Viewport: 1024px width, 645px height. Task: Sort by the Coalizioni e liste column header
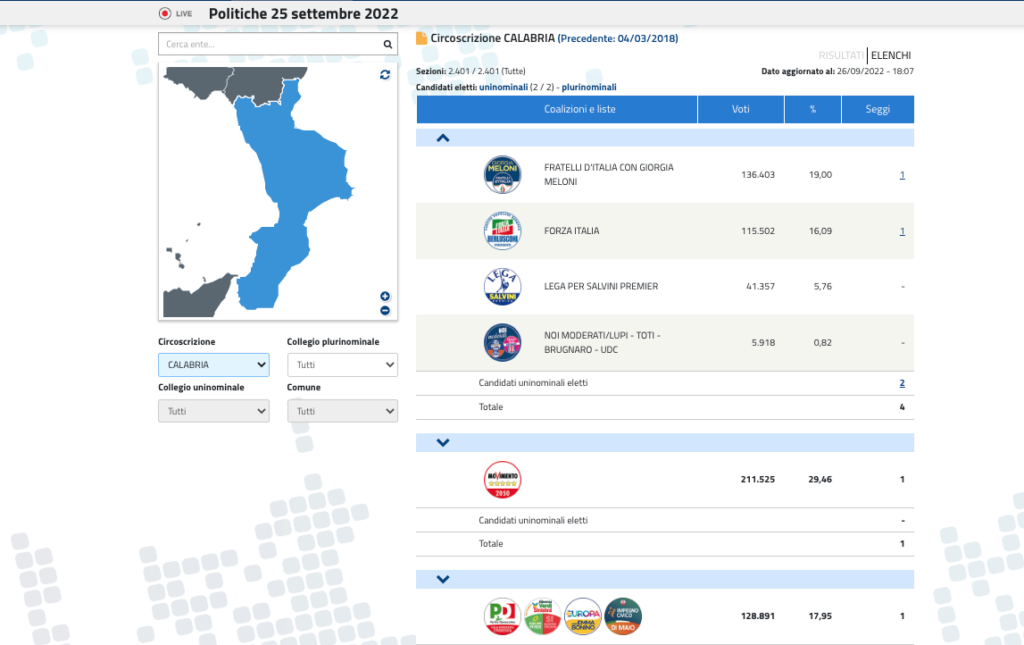[x=557, y=110]
